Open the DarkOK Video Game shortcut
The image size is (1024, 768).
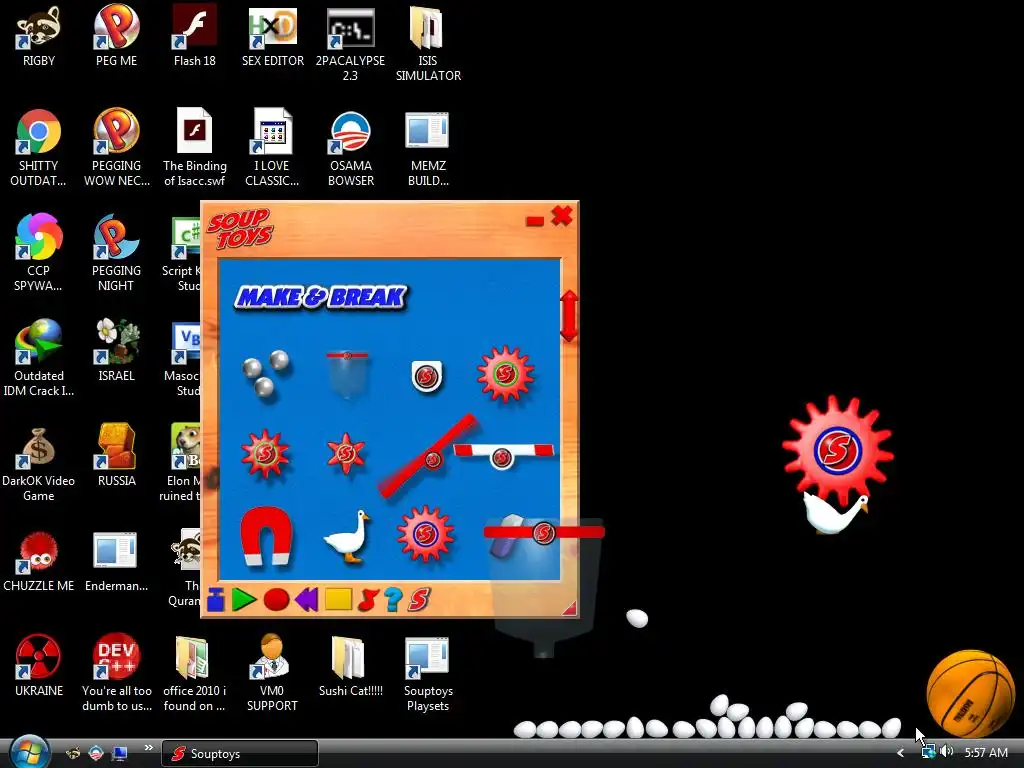39,464
